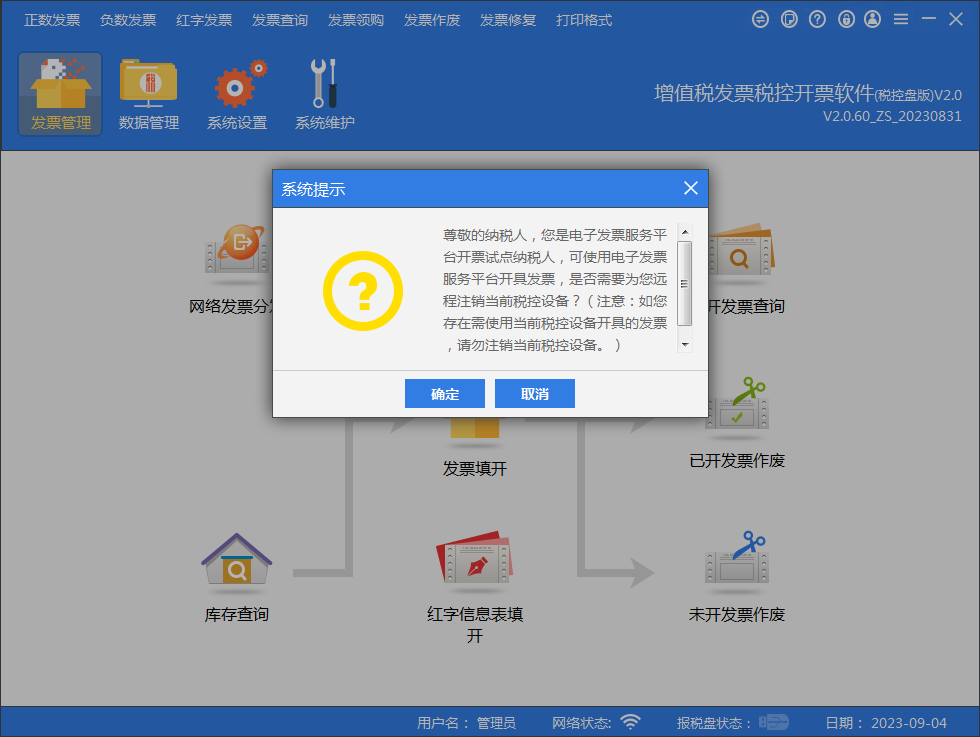Click the network status wifi icon
This screenshot has height=737, width=980.
pyautogui.click(x=630, y=721)
